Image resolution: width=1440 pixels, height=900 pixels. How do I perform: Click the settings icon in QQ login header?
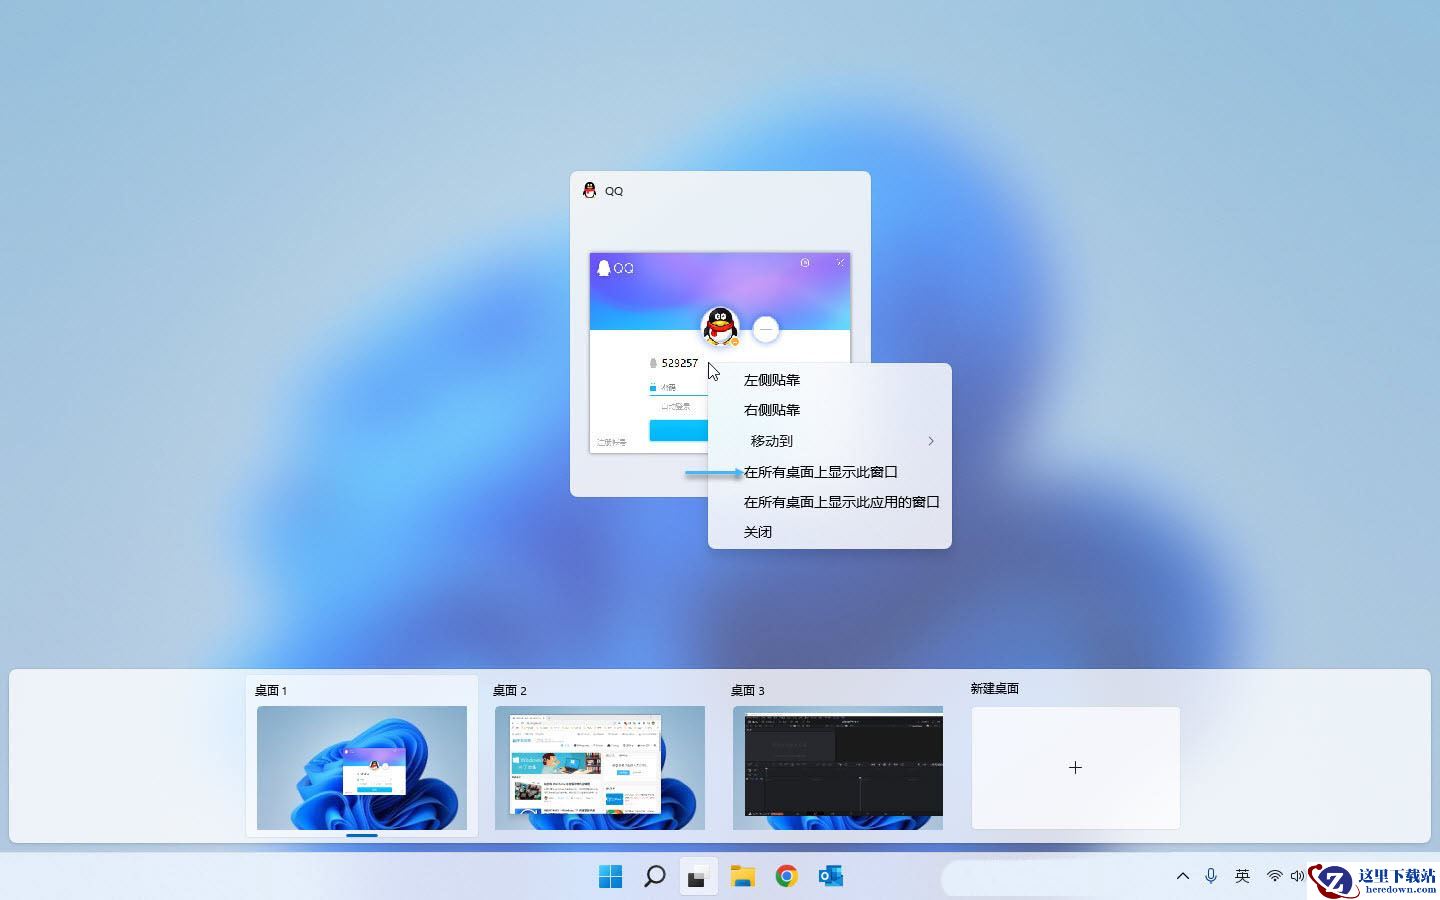[805, 263]
